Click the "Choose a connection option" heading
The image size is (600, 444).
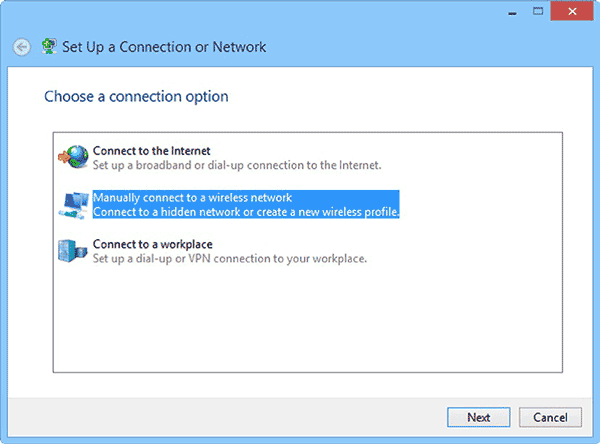[x=136, y=97]
